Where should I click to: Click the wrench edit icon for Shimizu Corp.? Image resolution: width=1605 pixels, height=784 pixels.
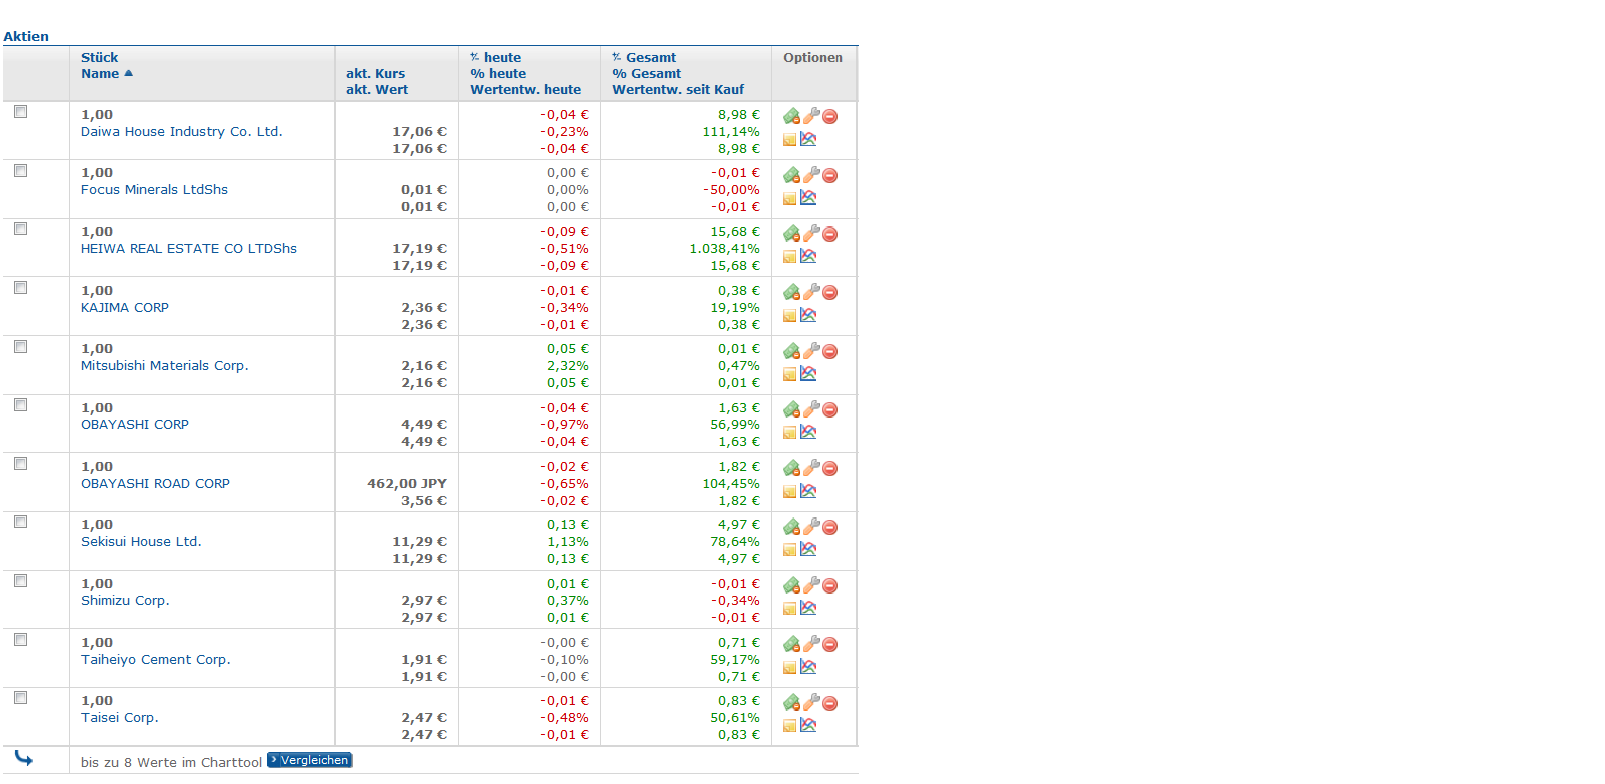tap(811, 585)
